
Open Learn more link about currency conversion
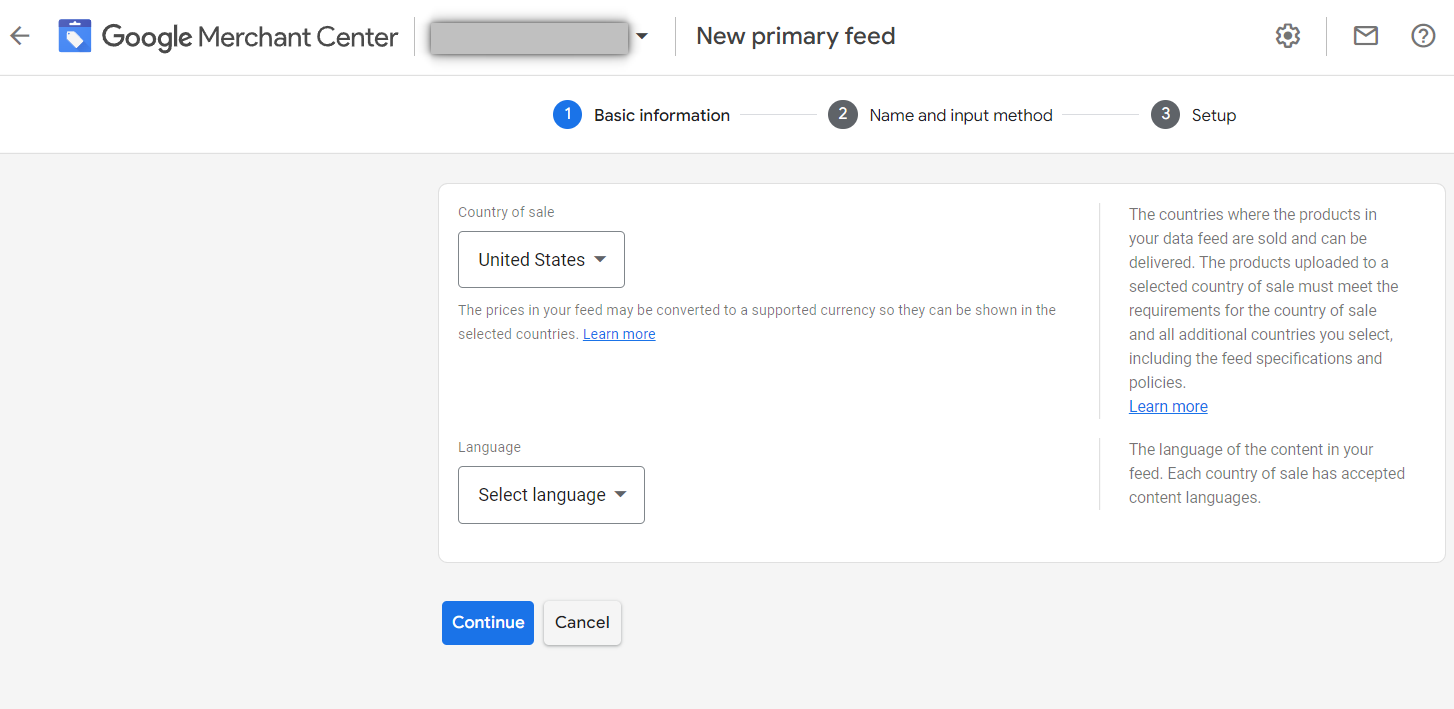coord(619,334)
